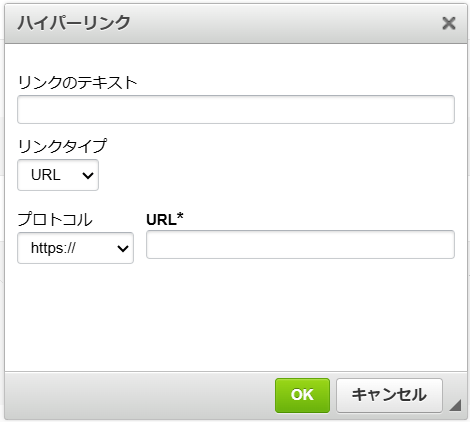Click the リンクのテキスト input field
This screenshot has width=470, height=422.
click(x=236, y=110)
